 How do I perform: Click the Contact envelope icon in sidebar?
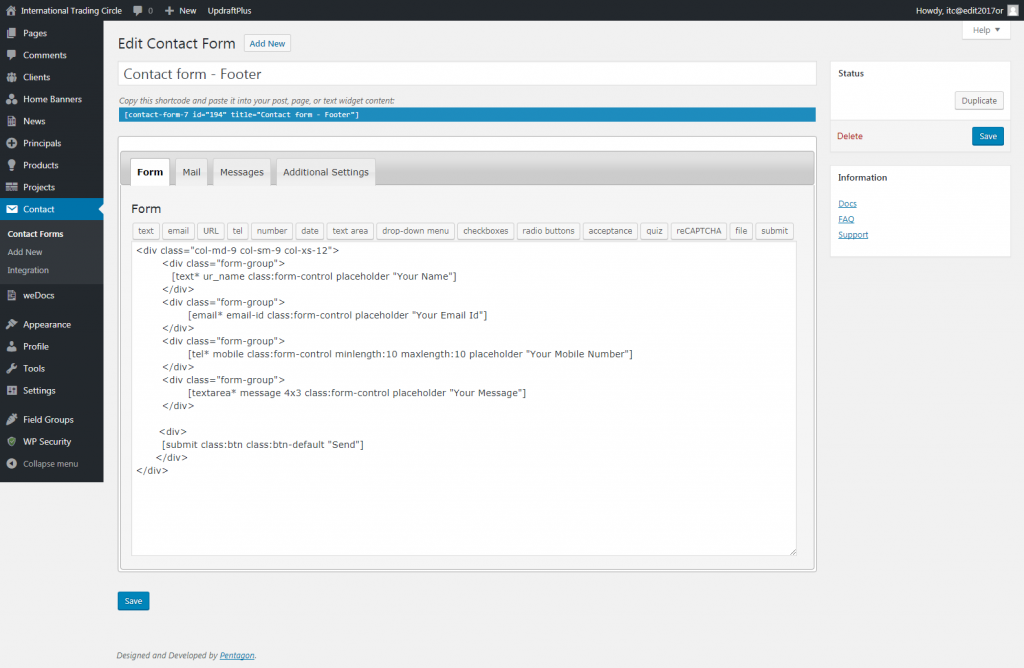[12, 209]
